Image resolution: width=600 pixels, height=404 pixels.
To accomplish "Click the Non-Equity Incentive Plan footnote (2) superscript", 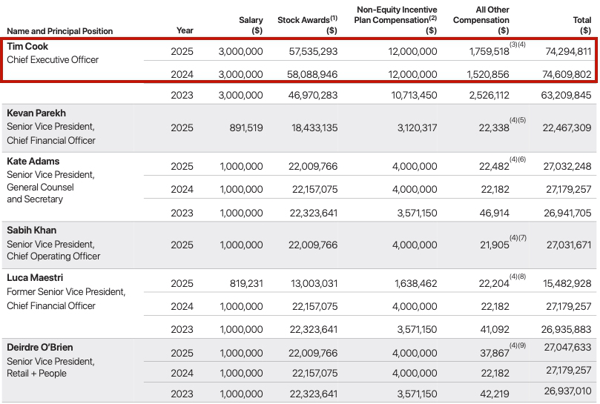I will (x=432, y=17).
